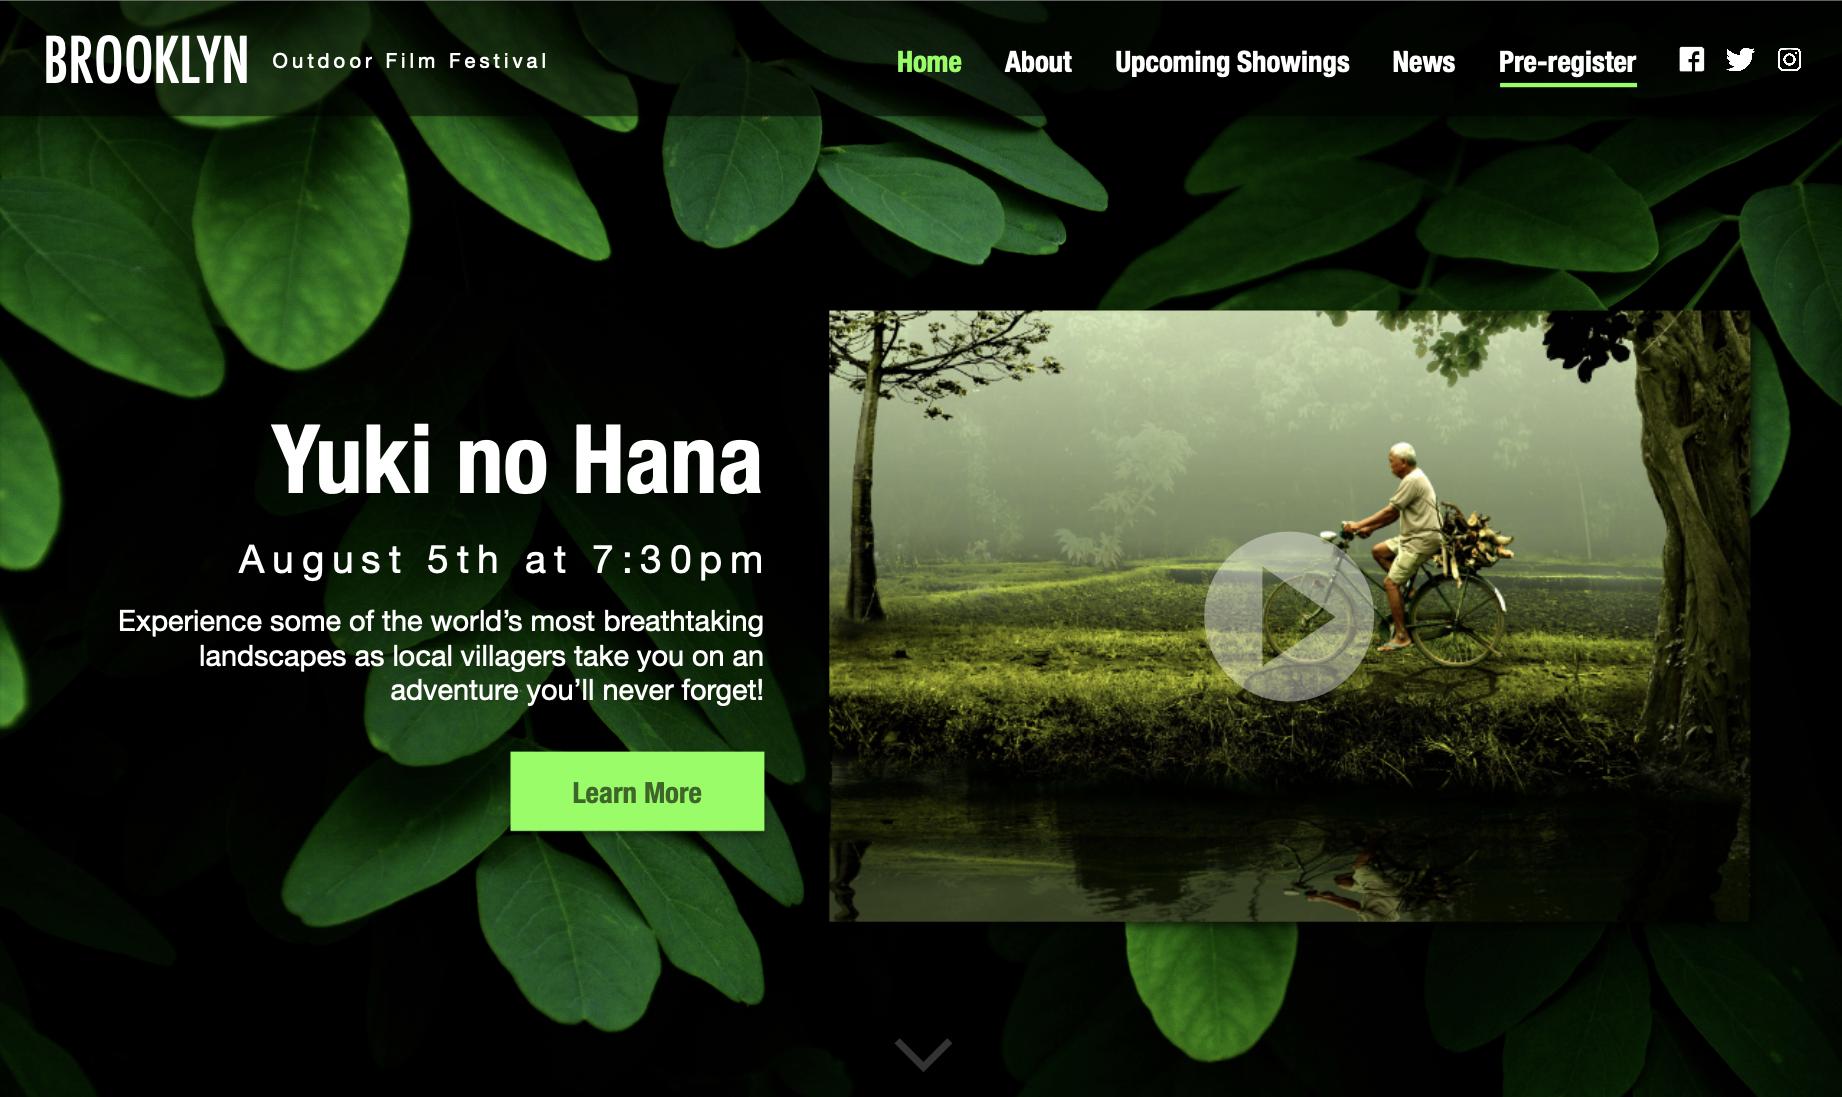The image size is (1842, 1097).
Task: Open the festival's Facebook page icon
Action: (1691, 60)
